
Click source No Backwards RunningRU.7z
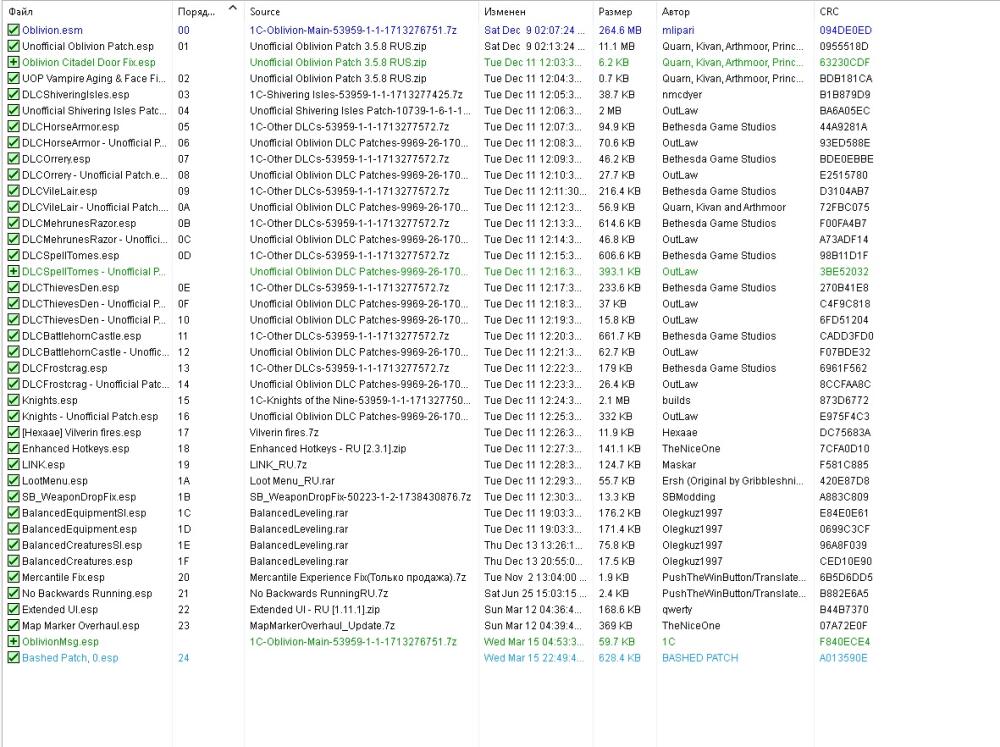[319, 593]
